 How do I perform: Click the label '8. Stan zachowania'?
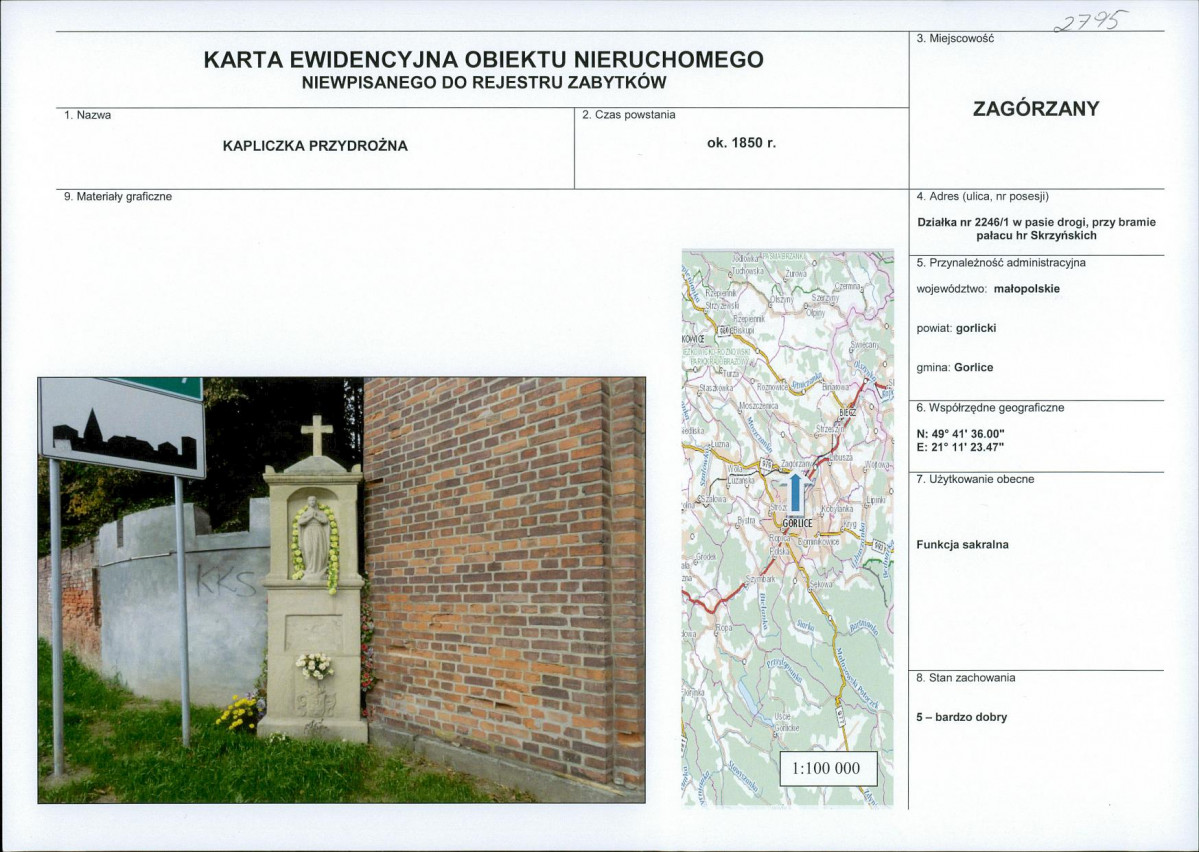coord(966,678)
